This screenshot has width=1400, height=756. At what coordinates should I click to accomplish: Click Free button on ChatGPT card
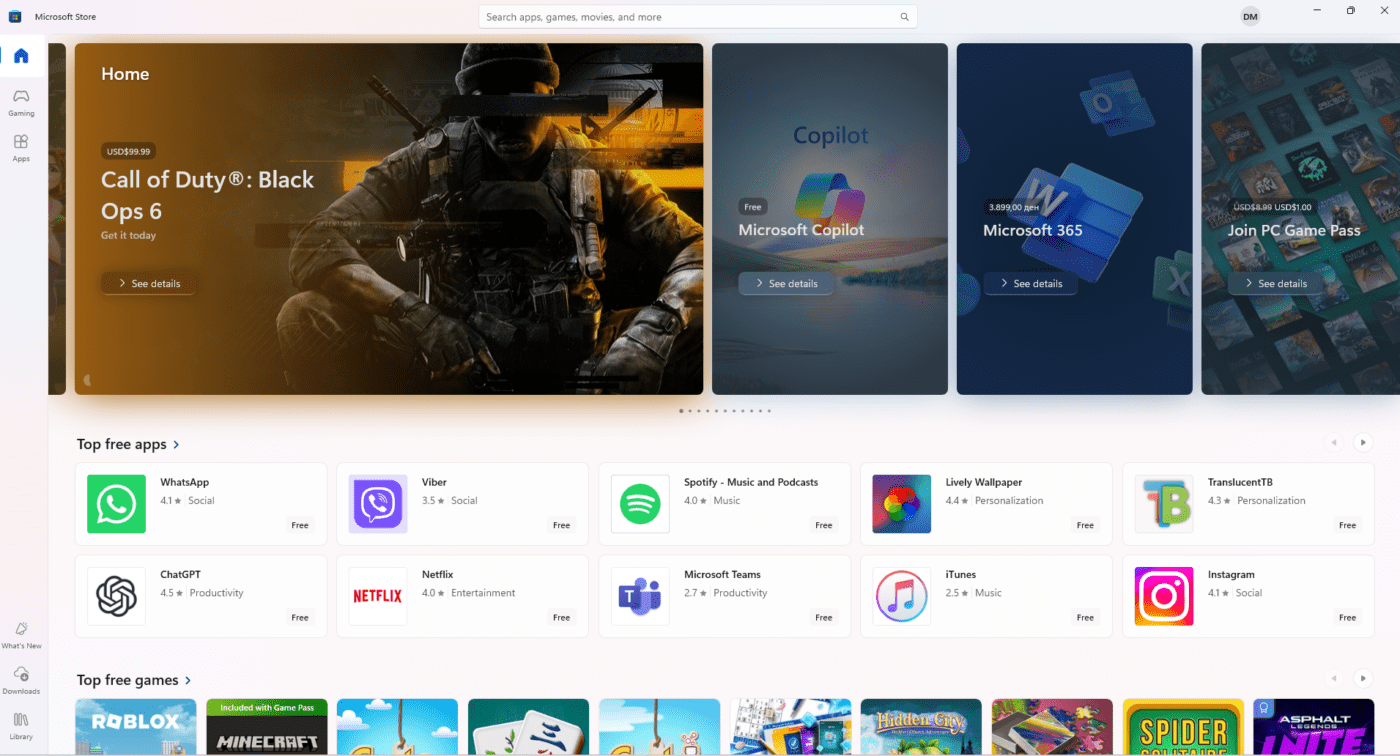click(x=300, y=618)
